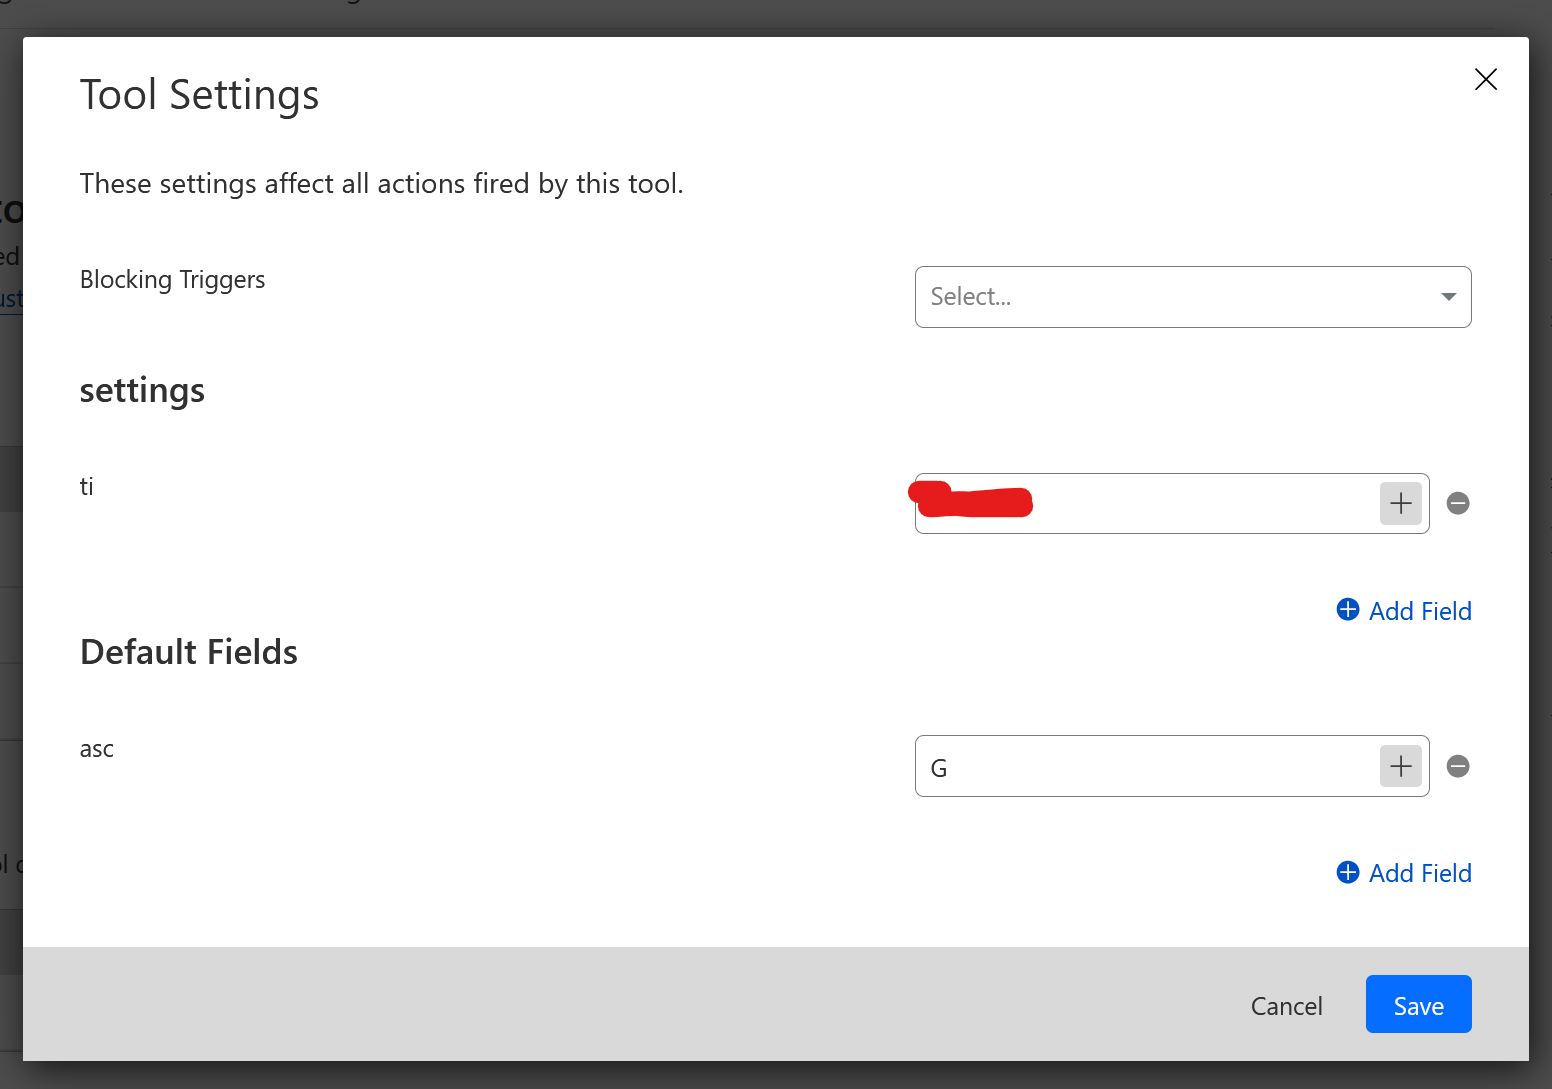Click Add Field link under settings
Screen dimensions: 1552x1089
(x=1420, y=611)
